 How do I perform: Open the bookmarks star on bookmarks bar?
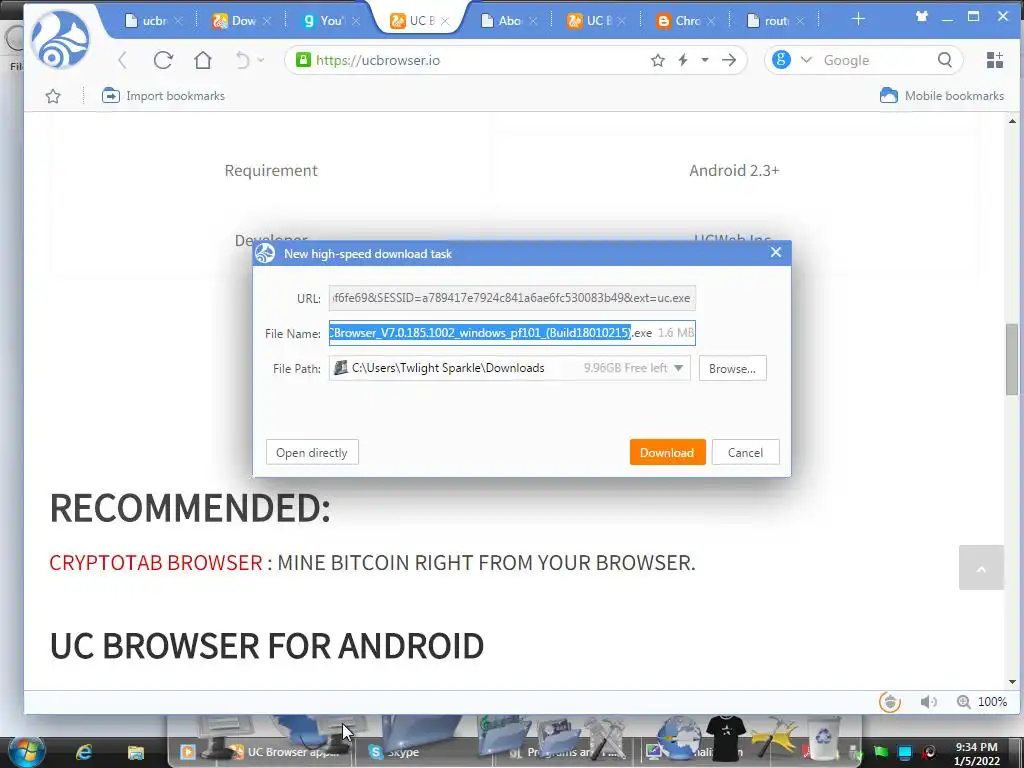(53, 96)
